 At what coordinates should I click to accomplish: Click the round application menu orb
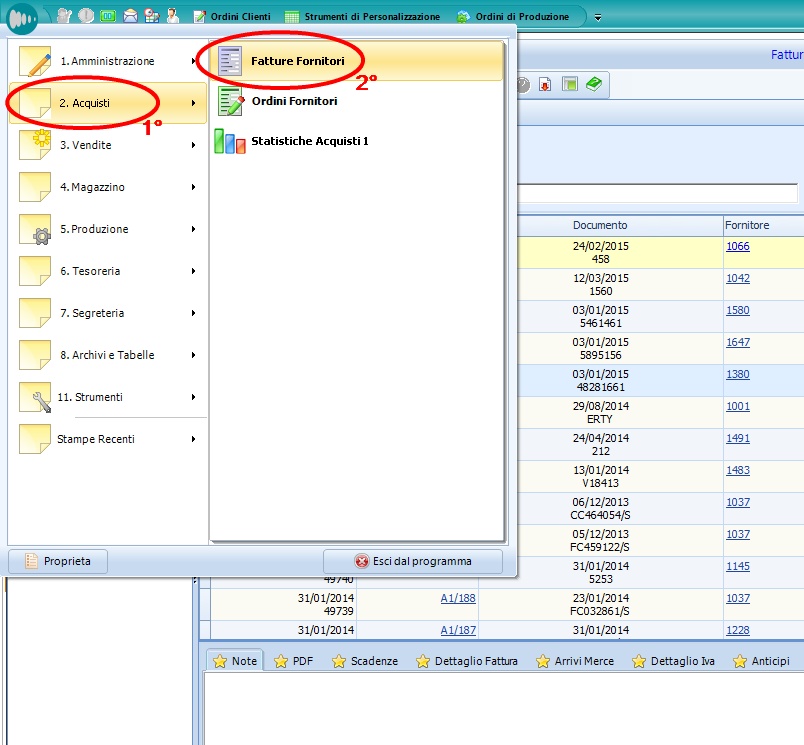click(x=22, y=18)
